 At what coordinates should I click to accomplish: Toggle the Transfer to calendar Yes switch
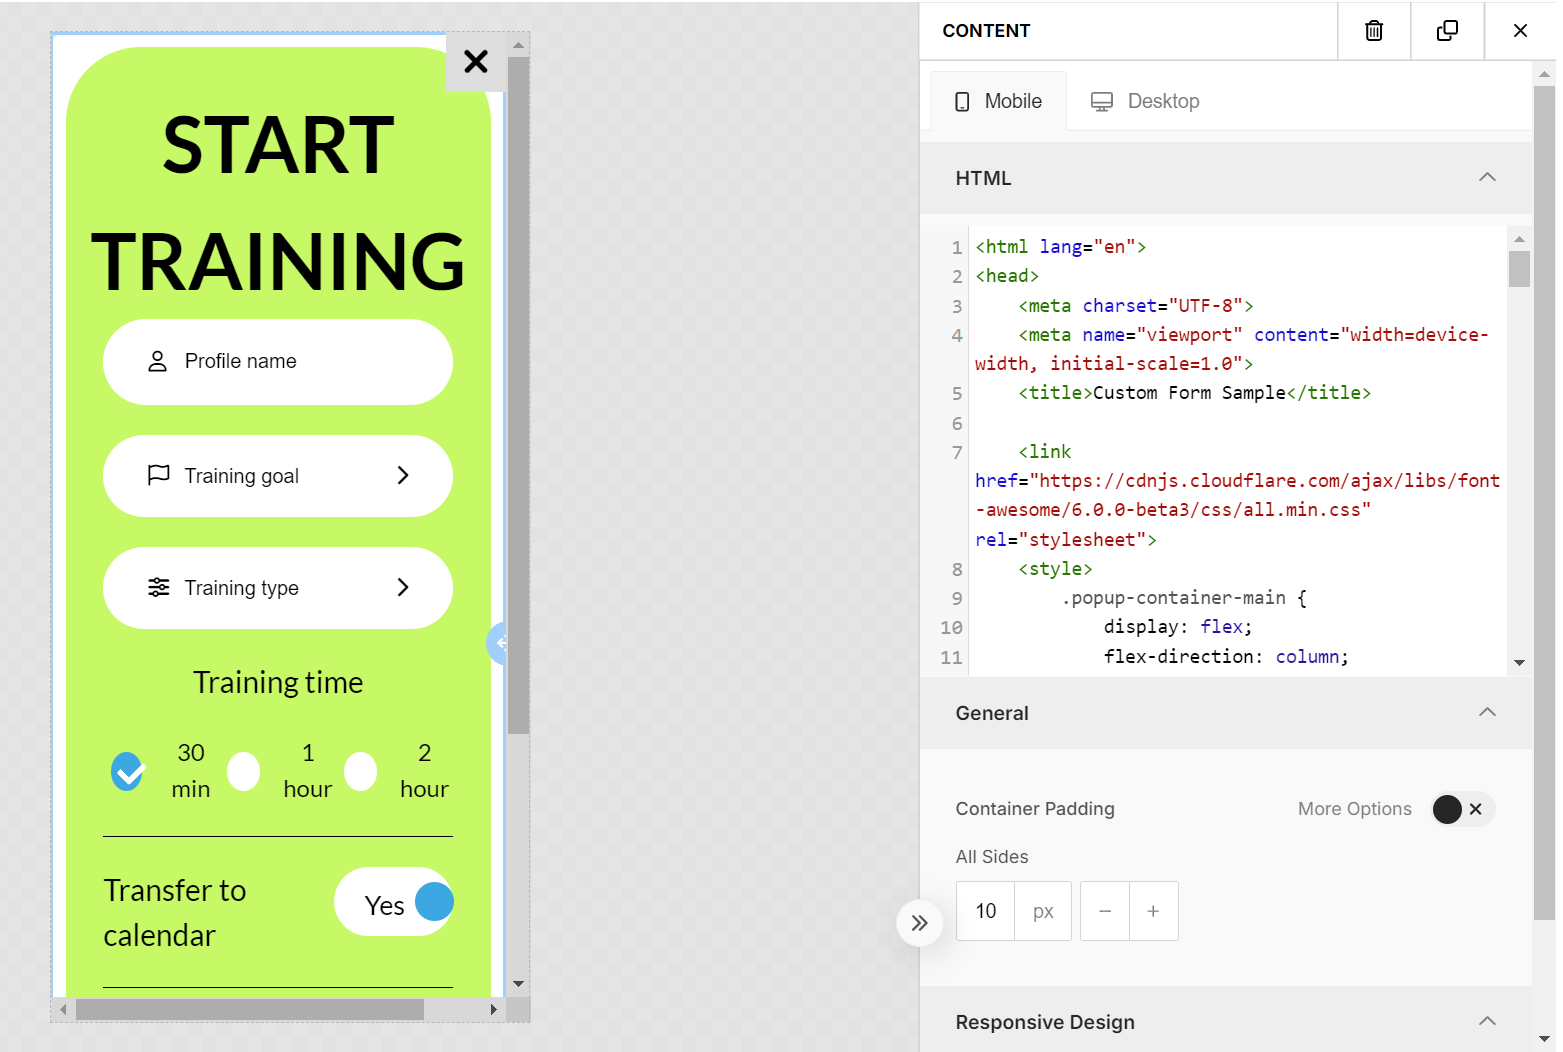pos(394,902)
